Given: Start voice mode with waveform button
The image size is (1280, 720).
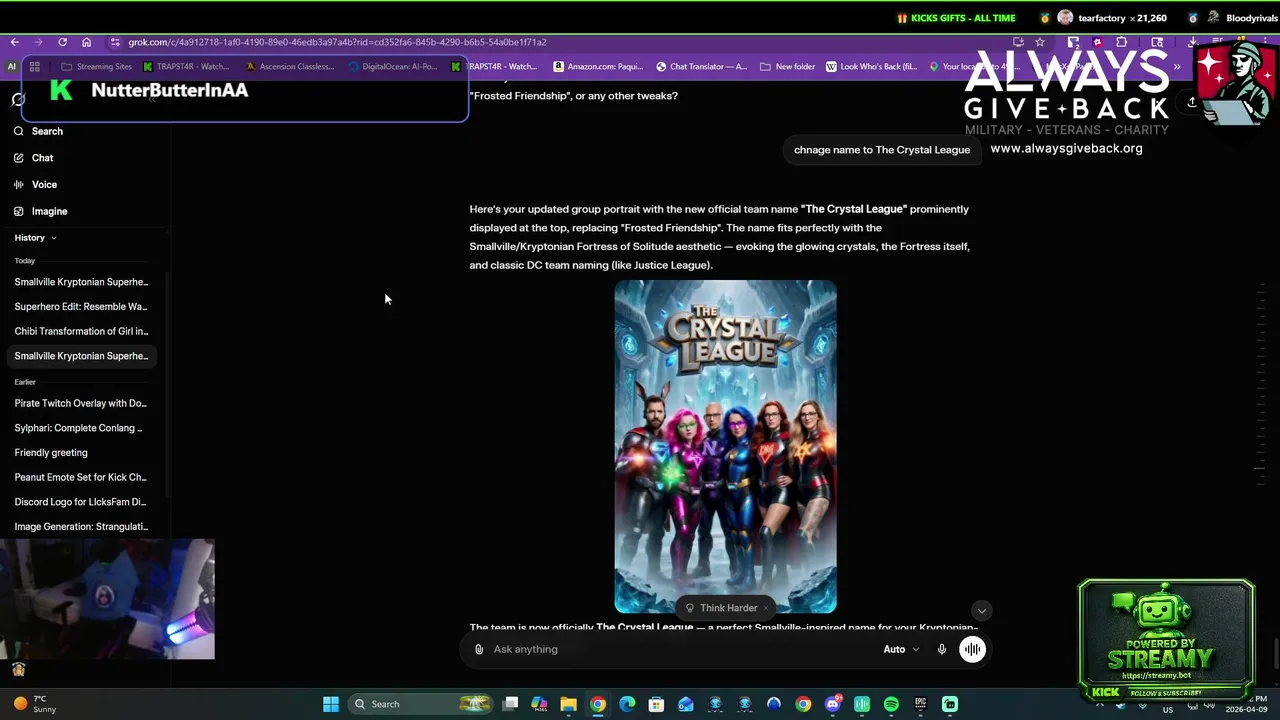Looking at the screenshot, I should coord(972,650).
